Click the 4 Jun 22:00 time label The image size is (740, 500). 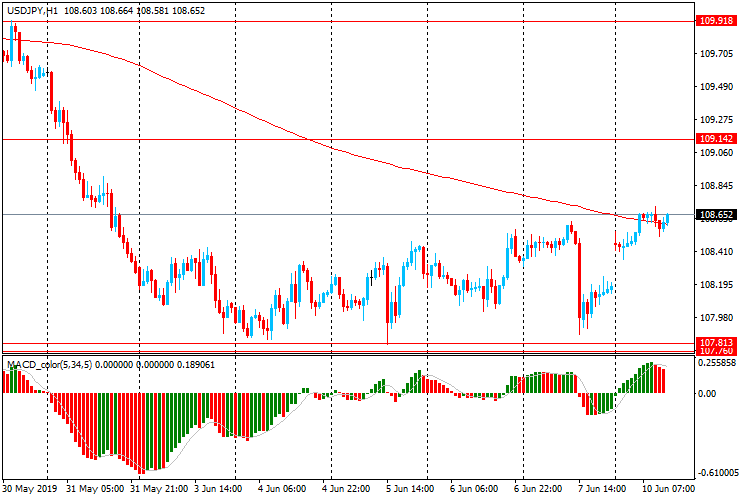[x=346, y=488]
